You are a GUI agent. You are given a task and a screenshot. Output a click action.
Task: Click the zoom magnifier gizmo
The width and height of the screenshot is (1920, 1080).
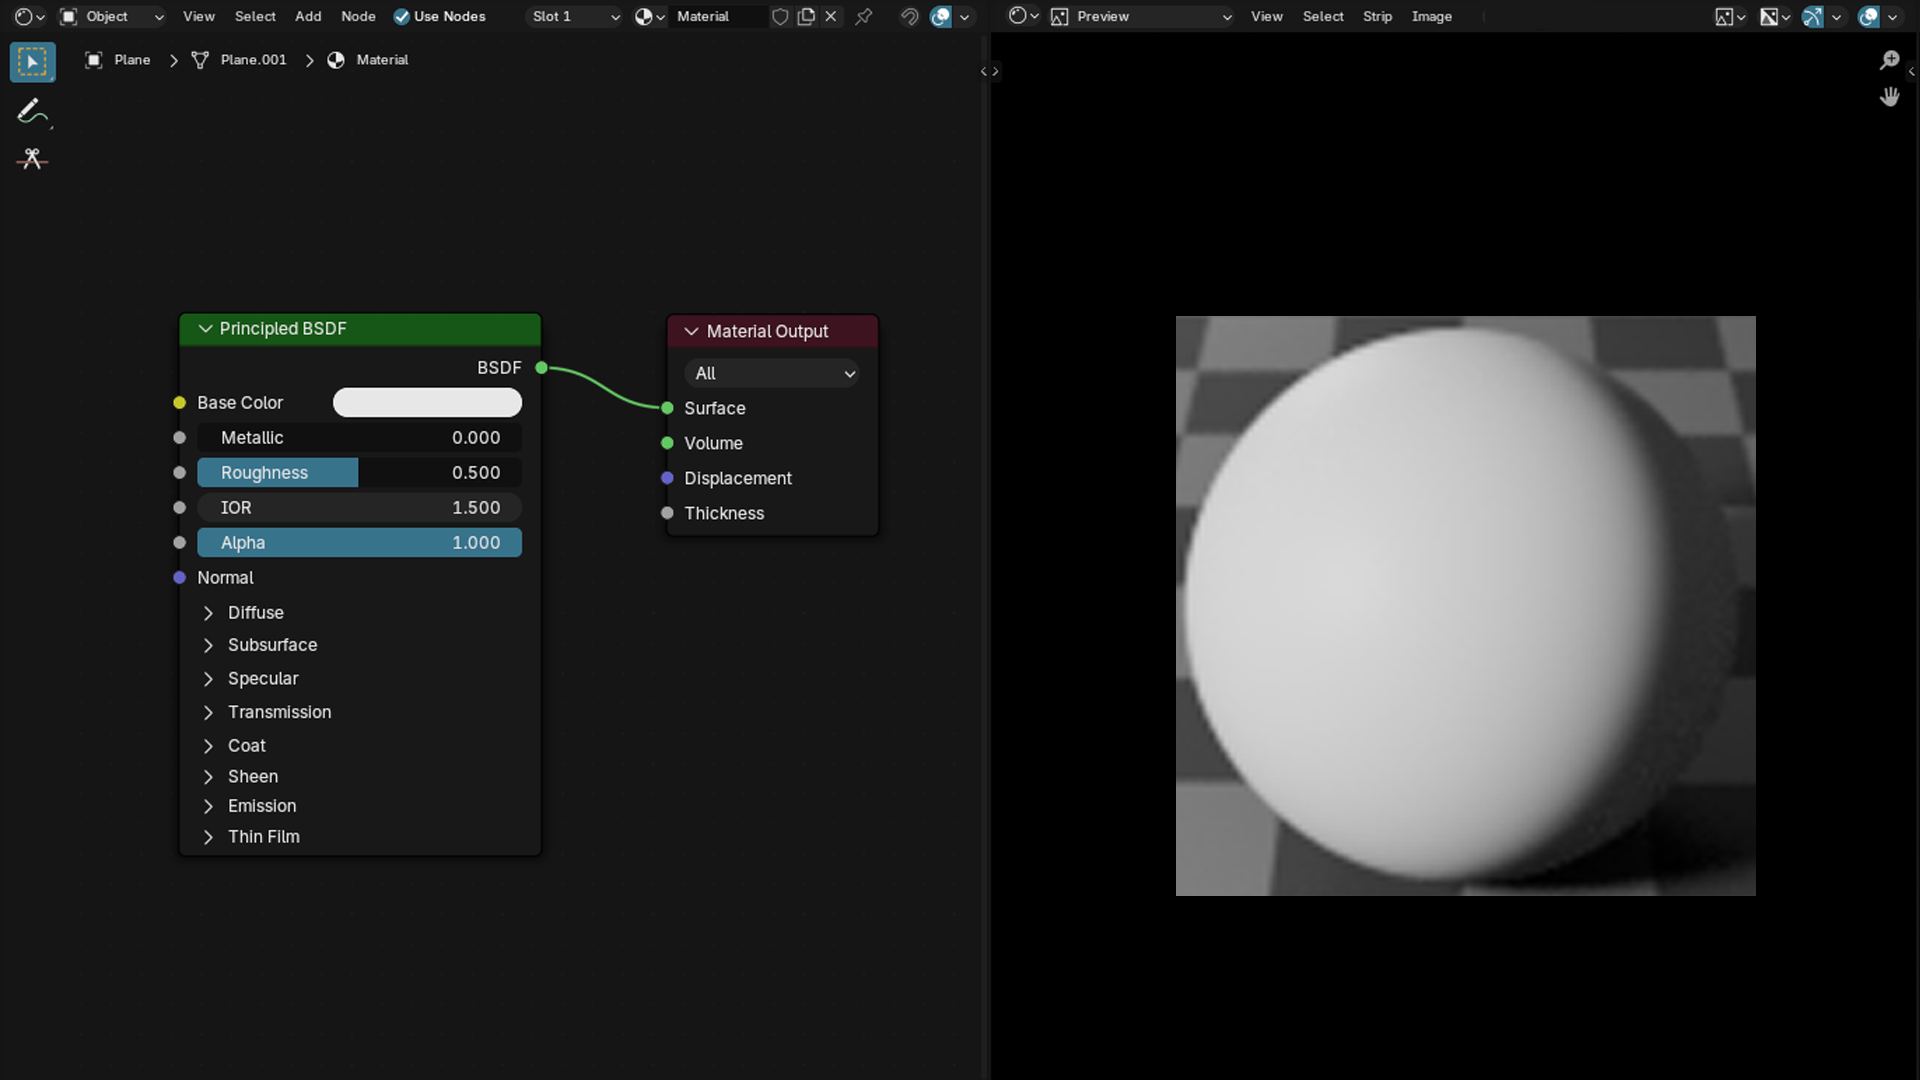pyautogui.click(x=1889, y=60)
